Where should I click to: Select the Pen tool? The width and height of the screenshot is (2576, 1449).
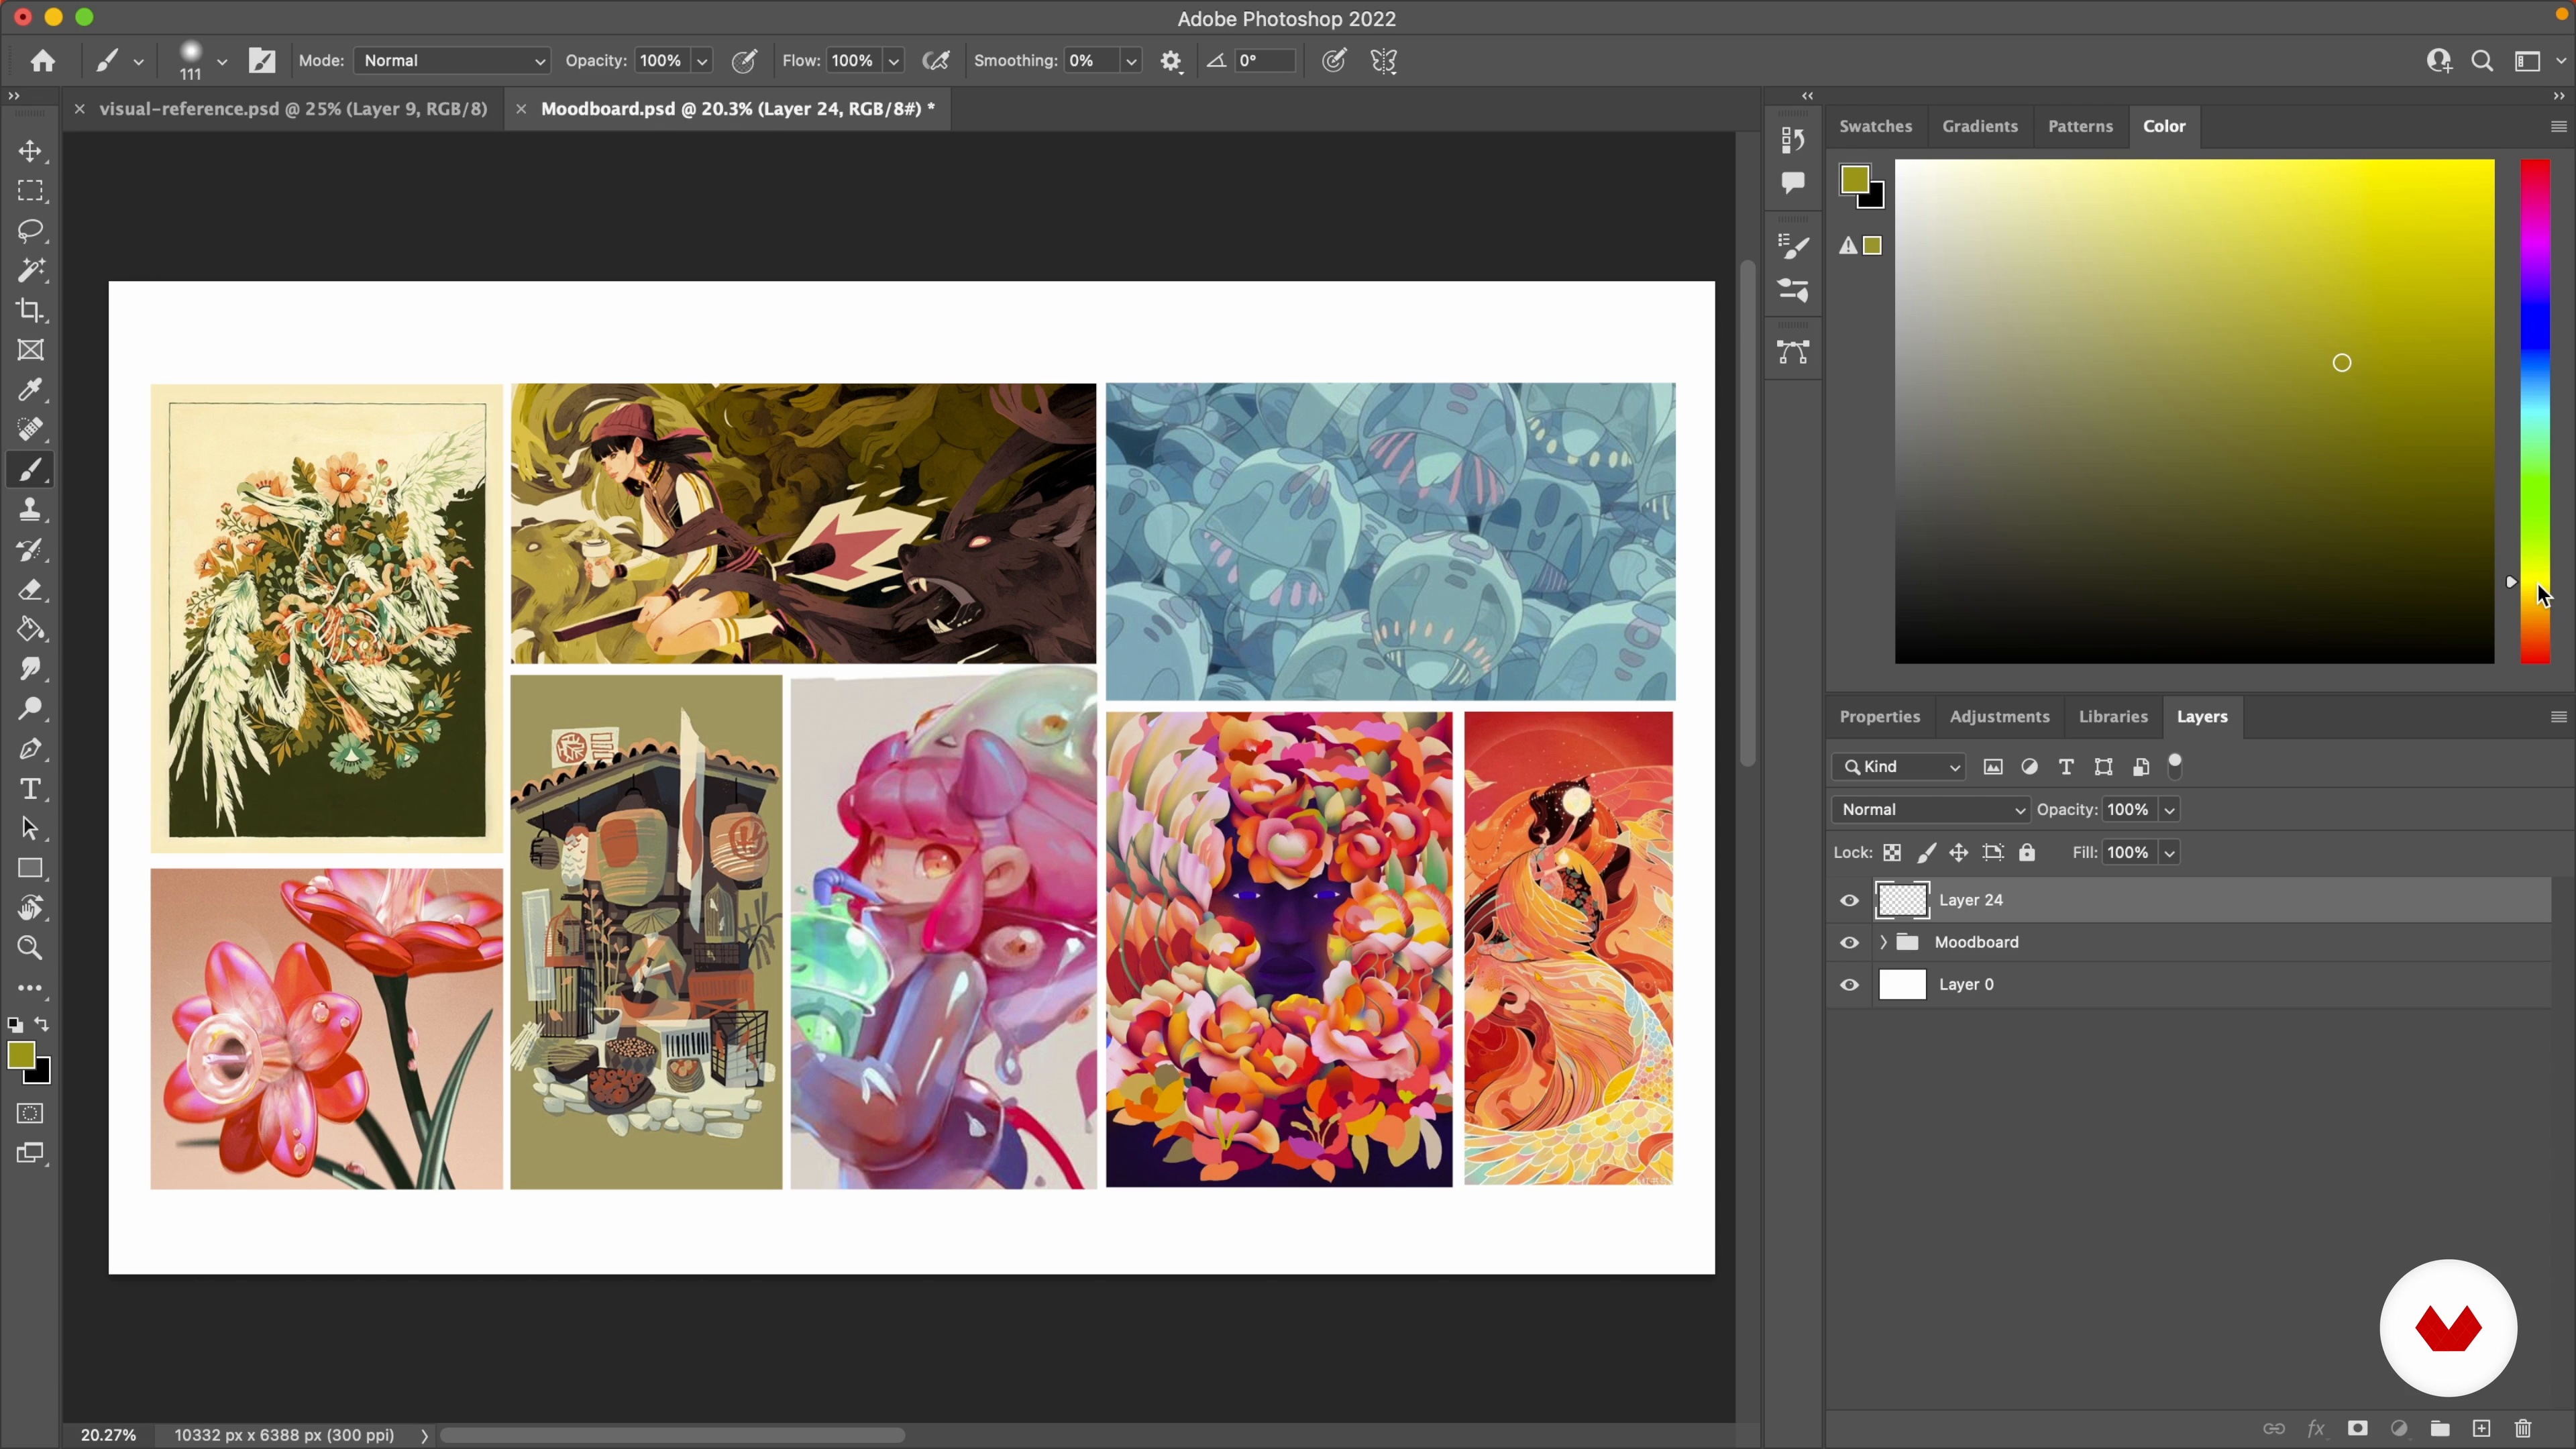(x=31, y=749)
